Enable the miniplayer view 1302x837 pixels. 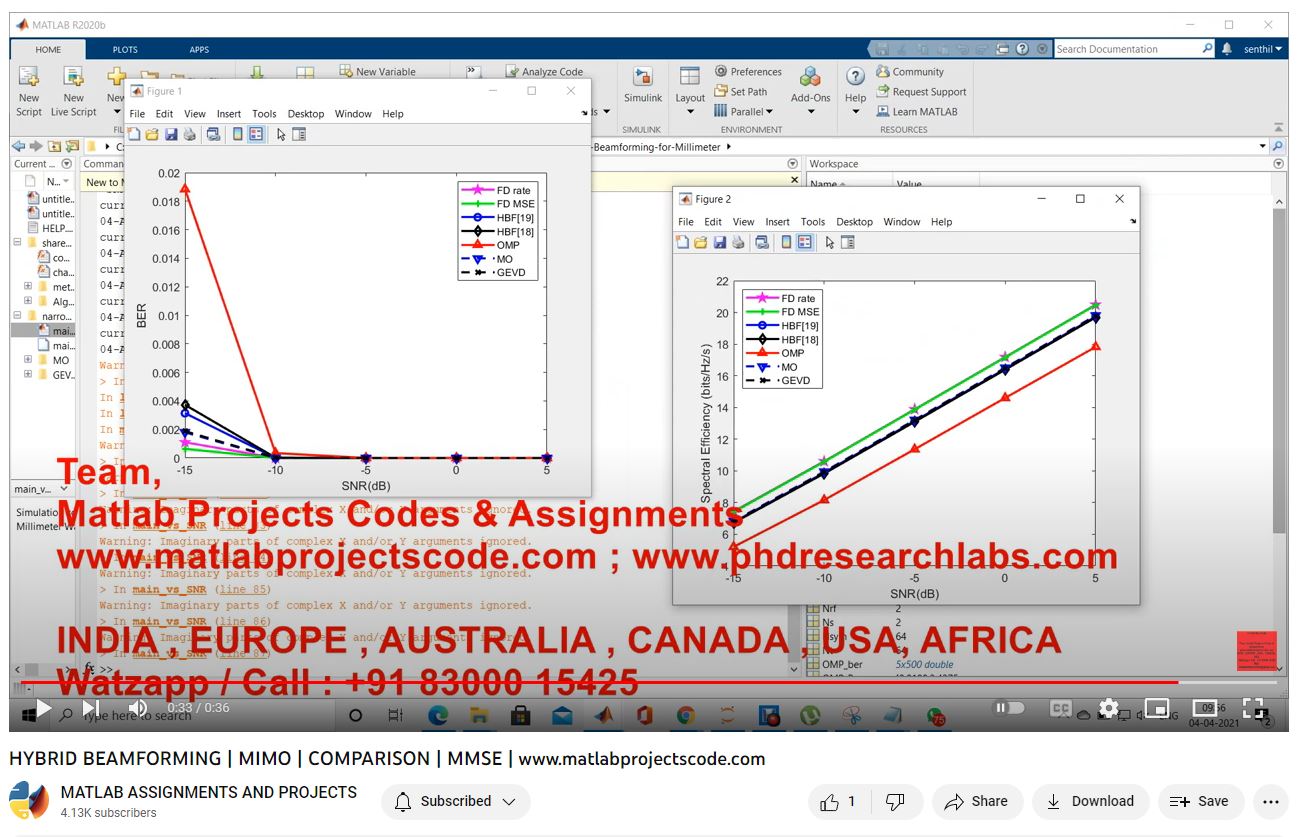tap(1156, 708)
